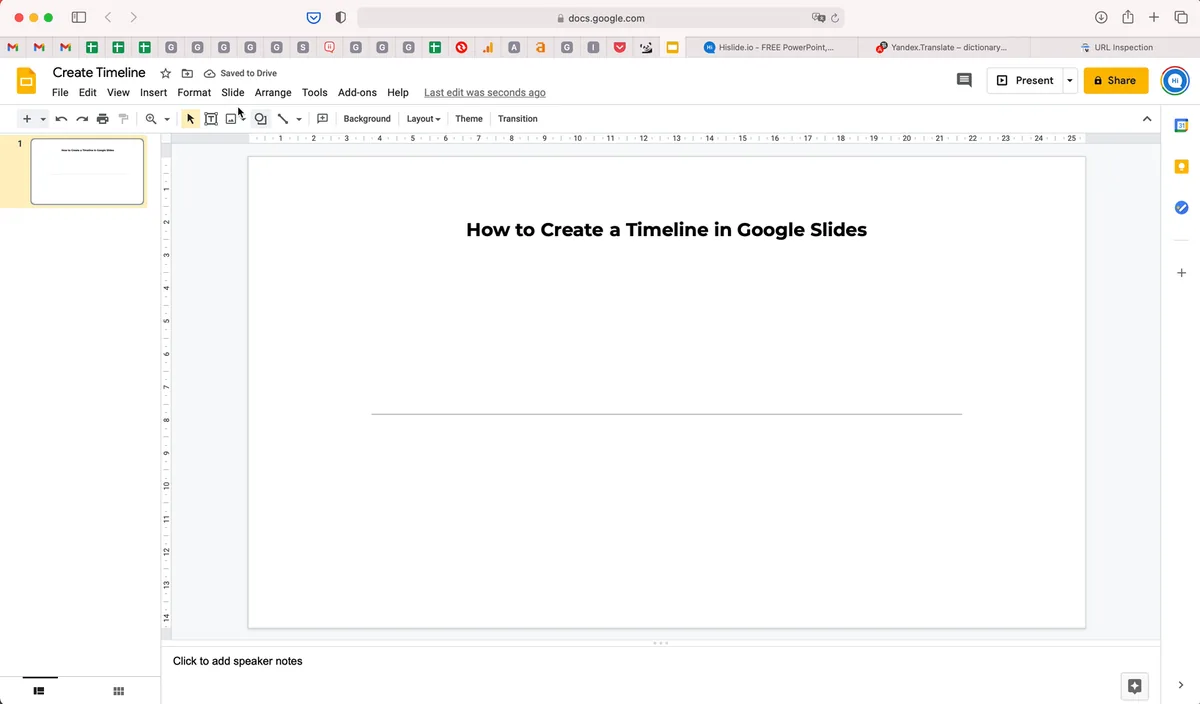Image resolution: width=1200 pixels, height=704 pixels.
Task: Print the presentation using the printer icon
Action: (102, 119)
